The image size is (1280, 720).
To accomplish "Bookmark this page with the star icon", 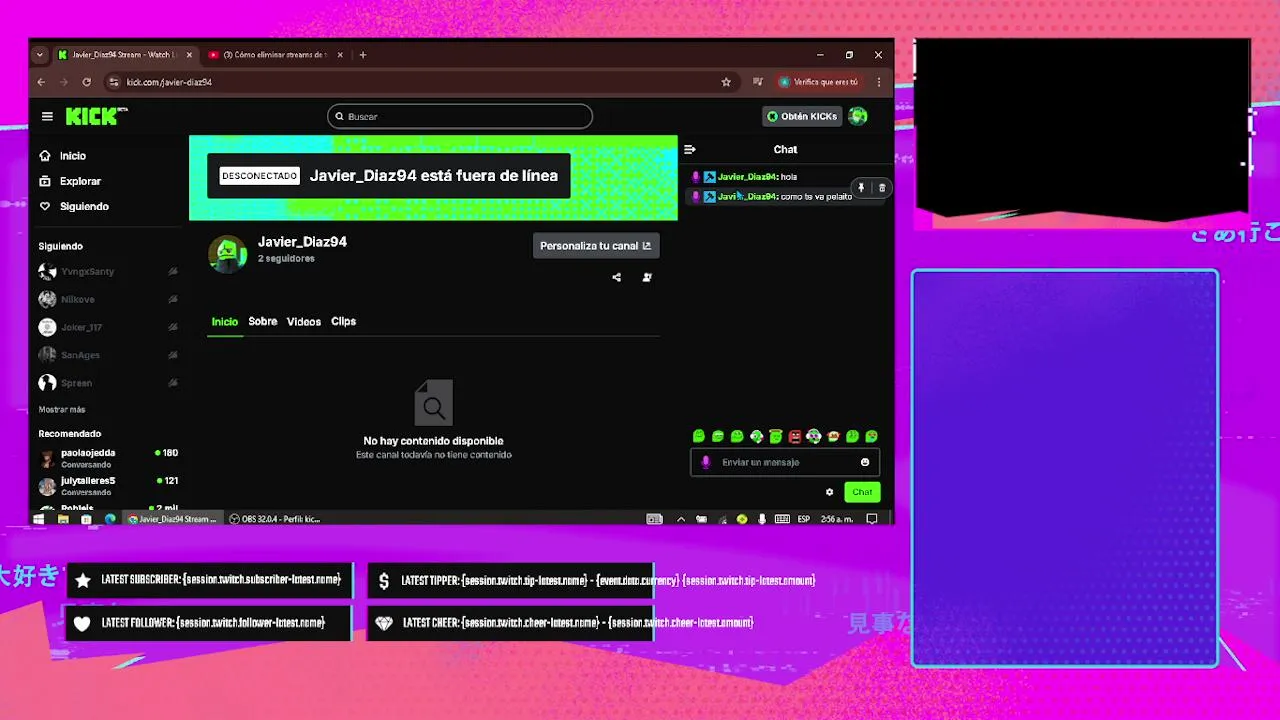I will tap(726, 82).
